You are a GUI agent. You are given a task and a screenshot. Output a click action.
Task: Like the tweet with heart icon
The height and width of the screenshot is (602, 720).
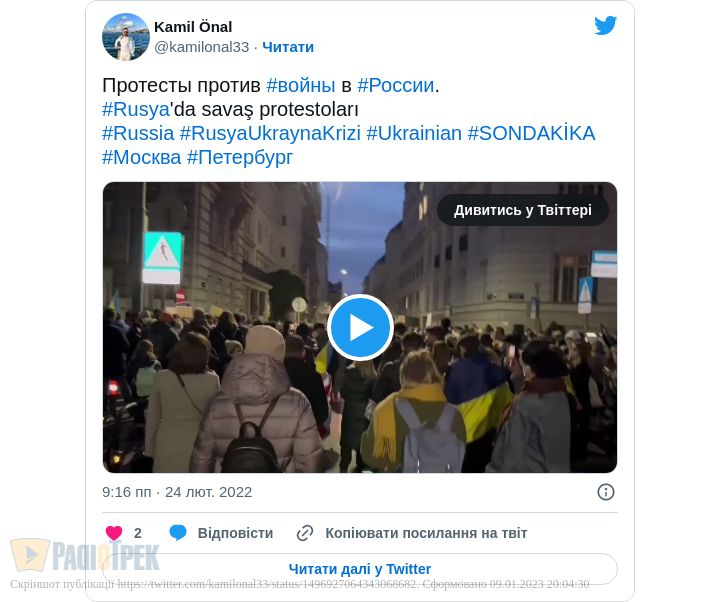tap(114, 533)
